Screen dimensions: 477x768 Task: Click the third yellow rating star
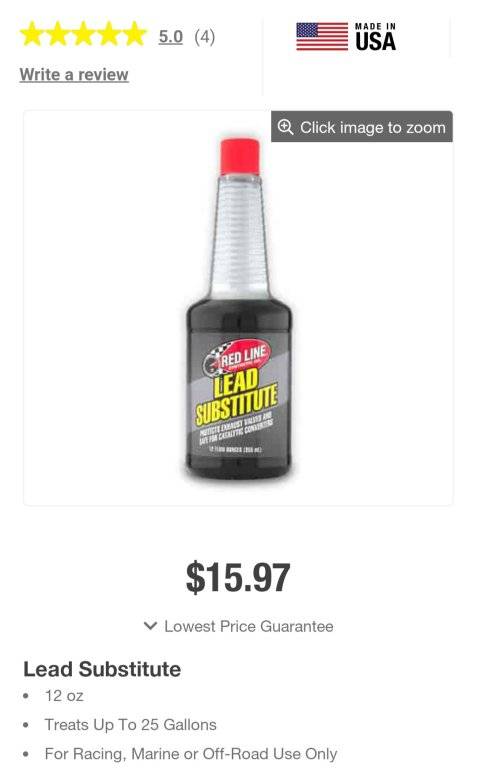click(x=83, y=34)
